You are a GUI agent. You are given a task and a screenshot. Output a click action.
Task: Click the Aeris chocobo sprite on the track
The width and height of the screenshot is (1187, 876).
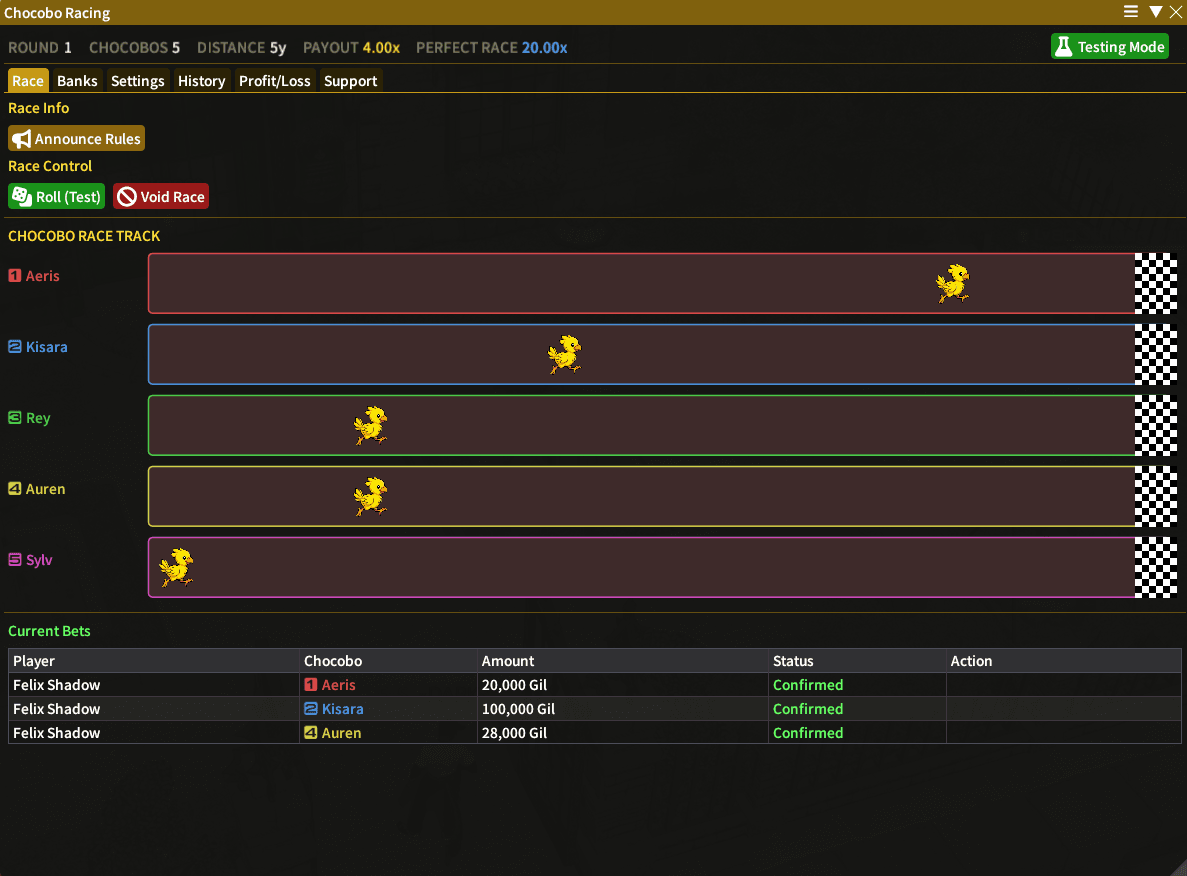click(x=952, y=283)
